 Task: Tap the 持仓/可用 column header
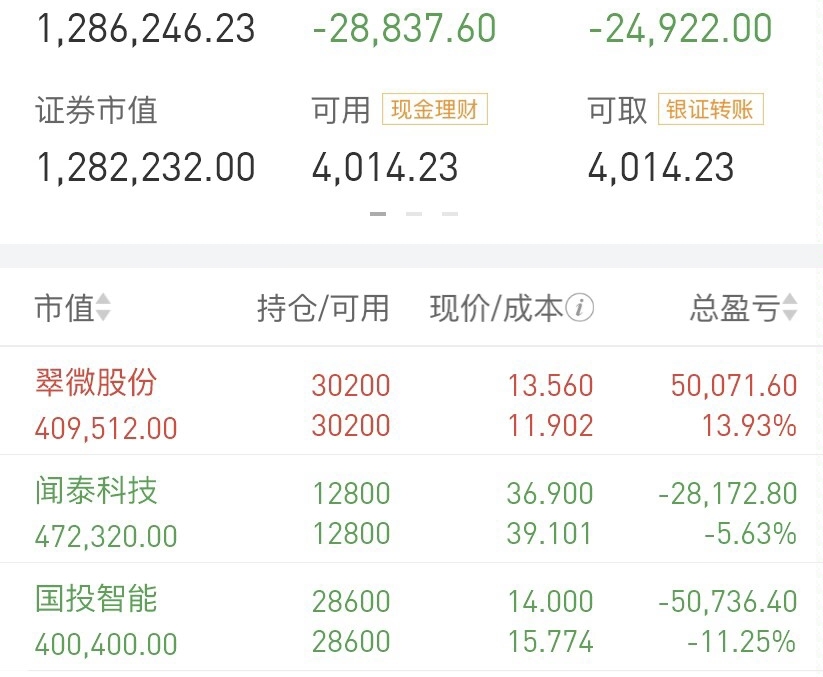pyautogui.click(x=323, y=308)
